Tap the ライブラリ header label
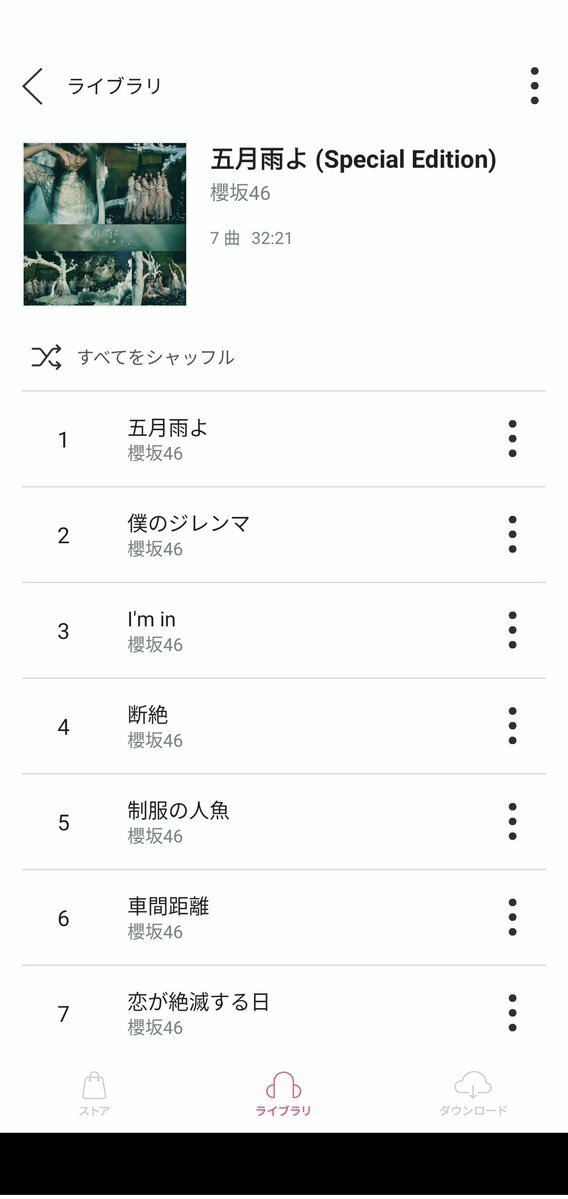Image resolution: width=568 pixels, height=1199 pixels. coord(115,86)
